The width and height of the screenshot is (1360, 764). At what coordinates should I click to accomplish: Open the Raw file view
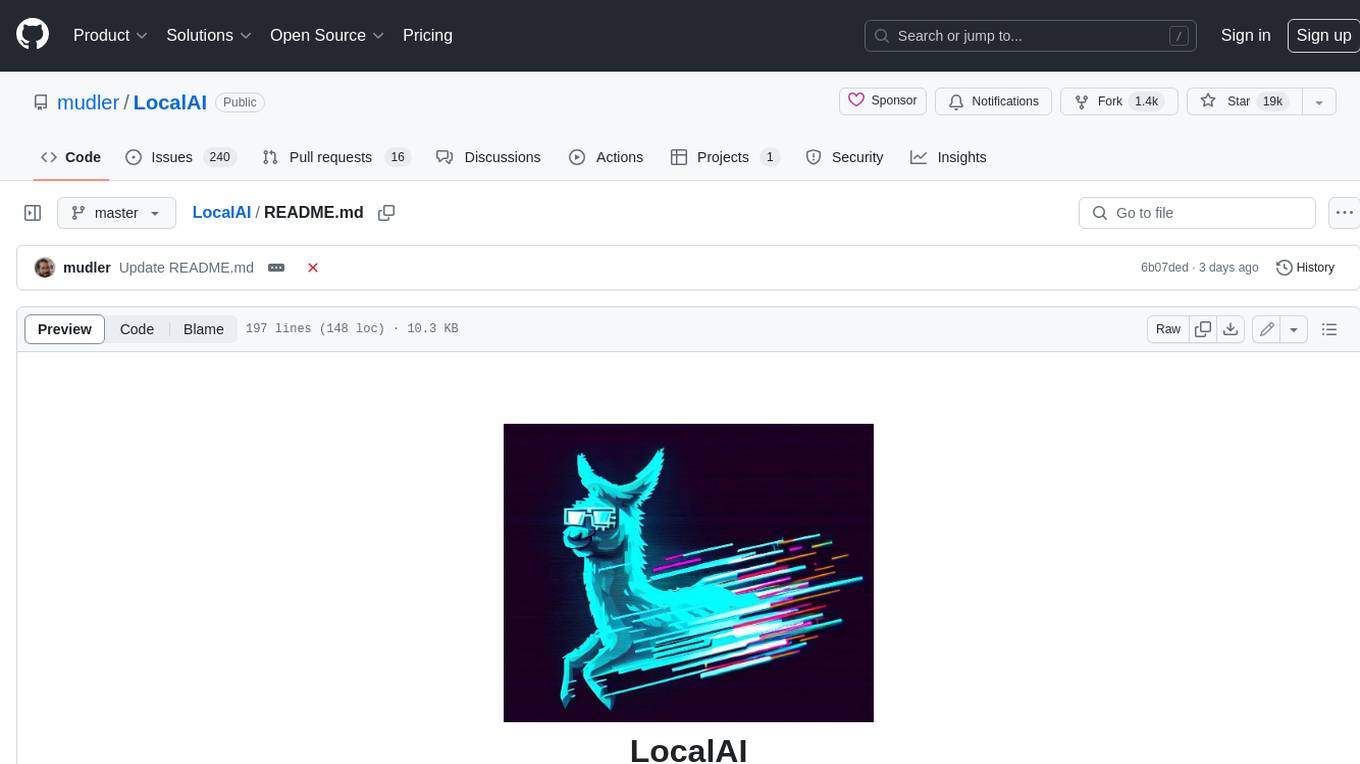1168,329
